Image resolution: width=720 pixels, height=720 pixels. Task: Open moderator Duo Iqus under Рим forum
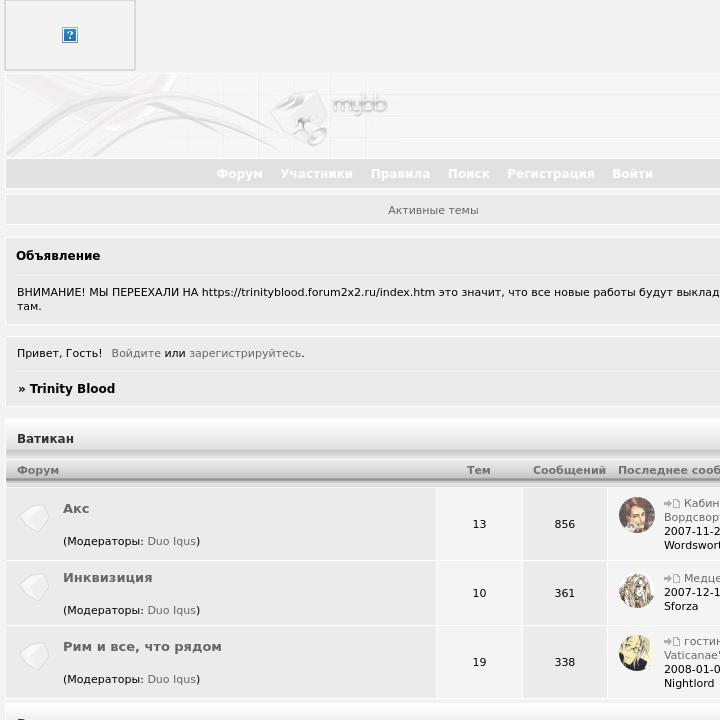tap(172, 679)
